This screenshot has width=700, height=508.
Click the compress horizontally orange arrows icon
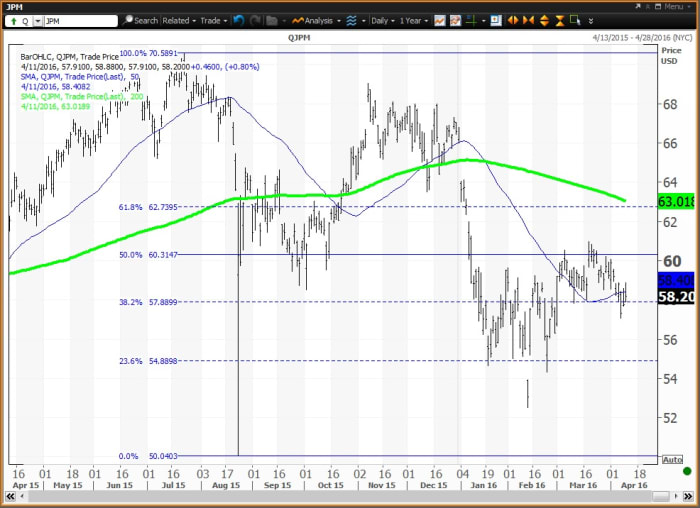(528, 21)
